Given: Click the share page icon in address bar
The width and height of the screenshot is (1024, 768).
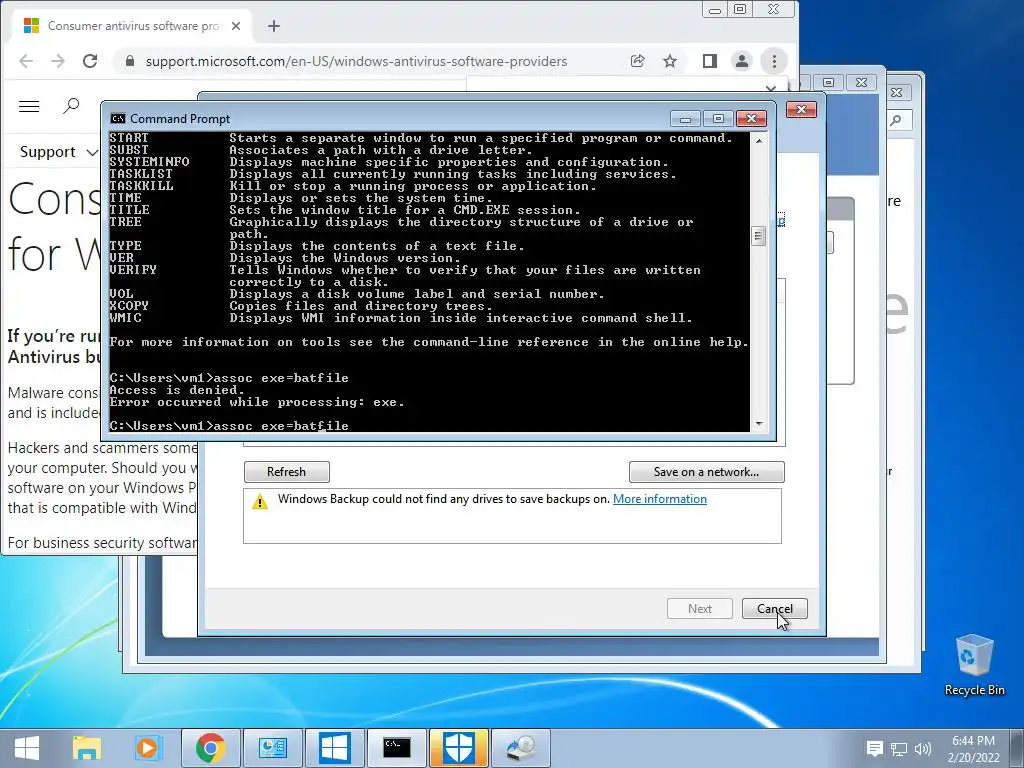Looking at the screenshot, I should [637, 61].
